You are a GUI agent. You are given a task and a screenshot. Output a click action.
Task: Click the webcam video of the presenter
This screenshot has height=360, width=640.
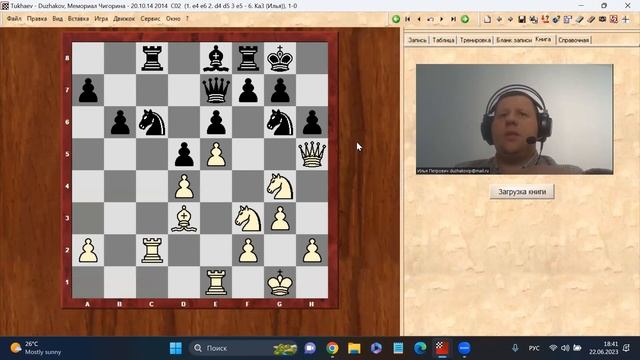tap(514, 119)
